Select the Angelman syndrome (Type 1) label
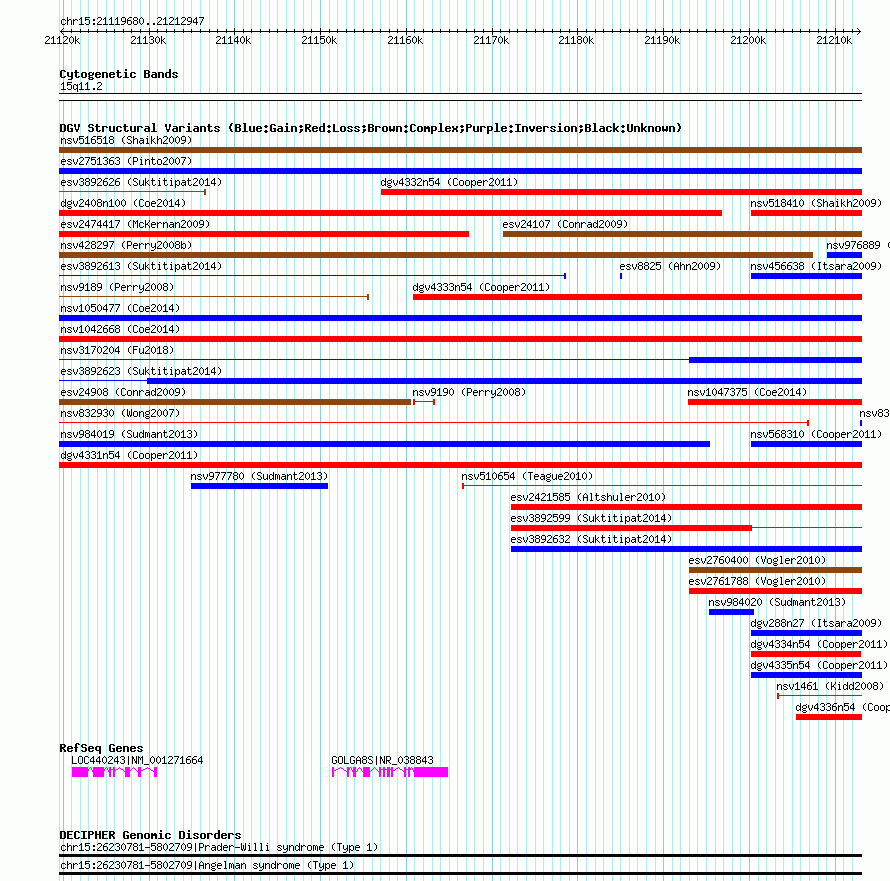Viewport: 890px width, 881px height. [x=207, y=866]
